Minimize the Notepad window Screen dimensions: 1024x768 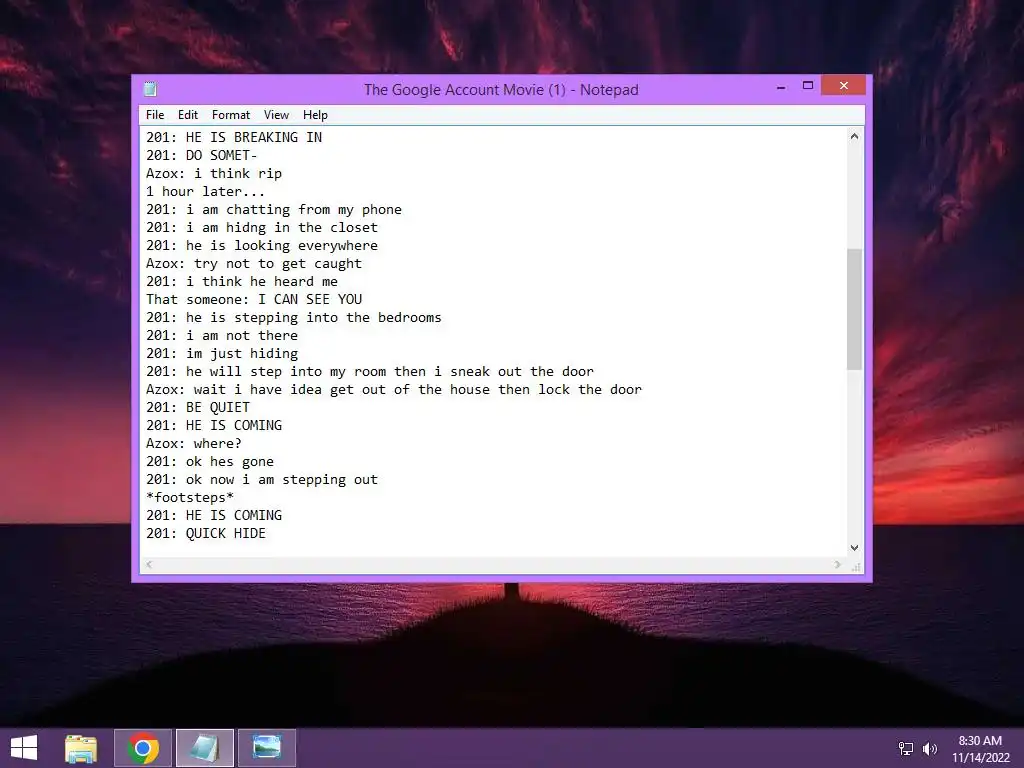coord(781,86)
